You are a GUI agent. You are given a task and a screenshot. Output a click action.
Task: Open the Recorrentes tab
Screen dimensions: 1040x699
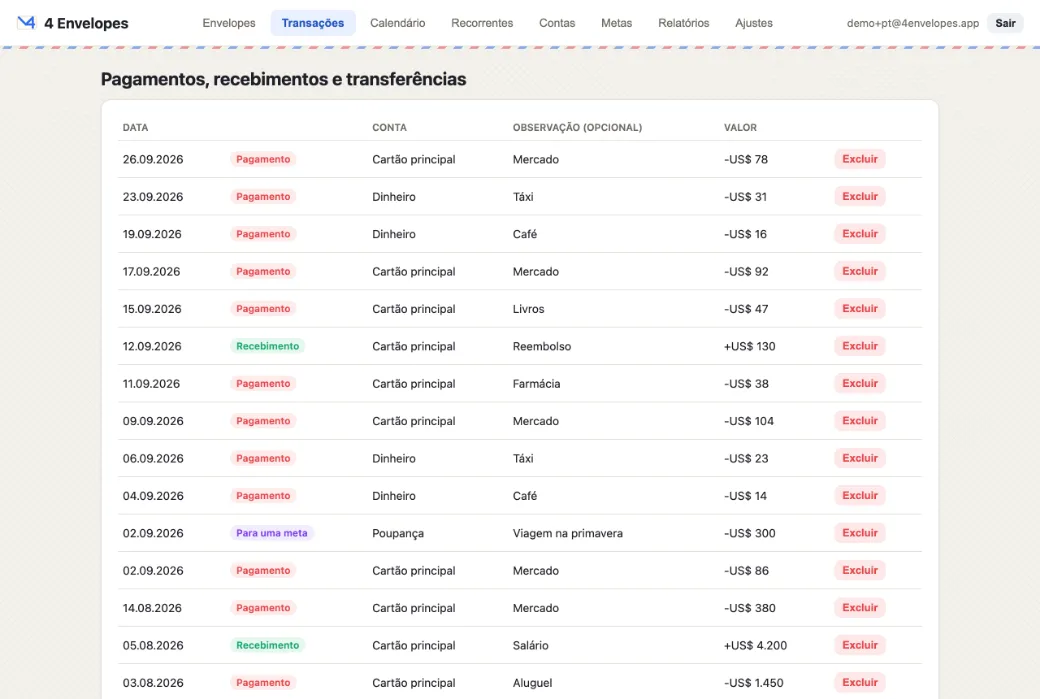(482, 23)
